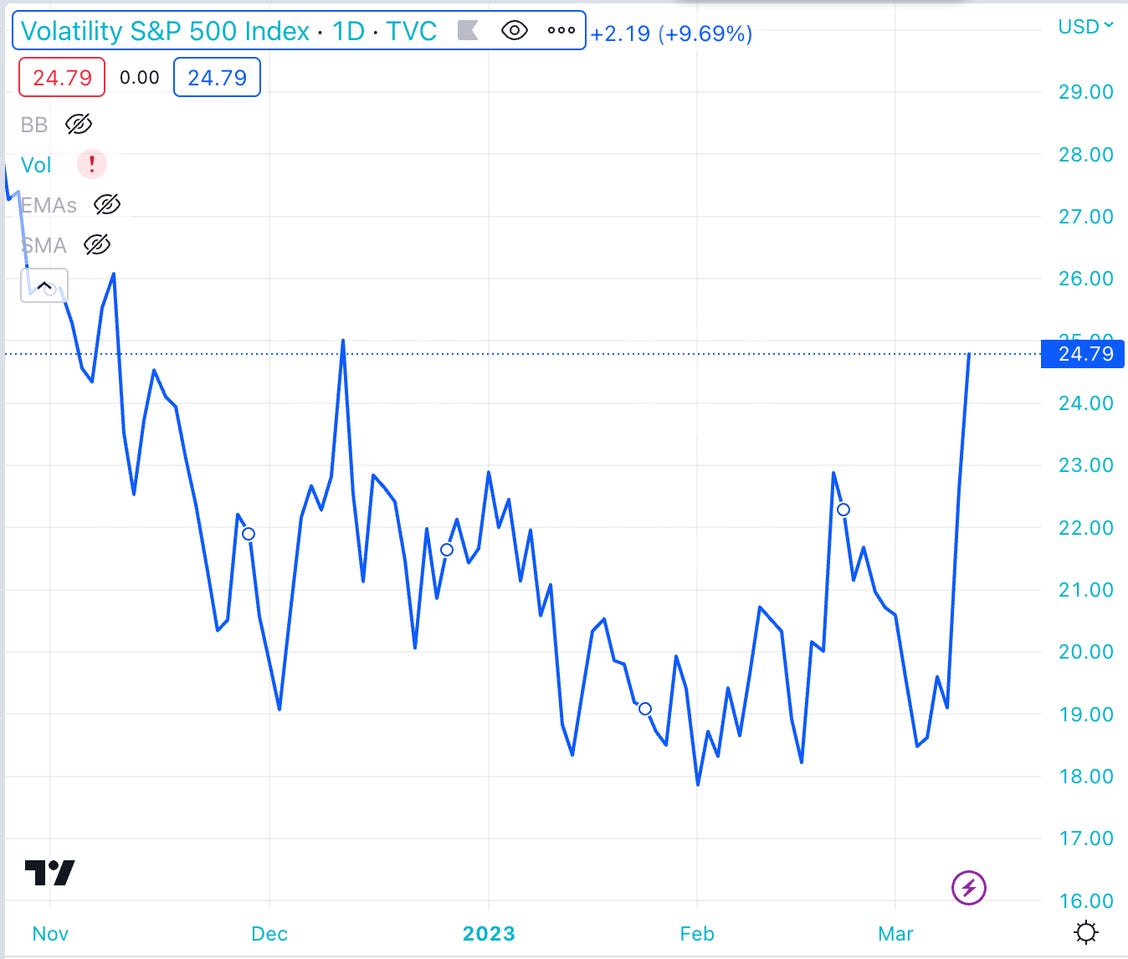This screenshot has width=1128, height=959.
Task: Click the event marker in late December
Action: point(447,550)
